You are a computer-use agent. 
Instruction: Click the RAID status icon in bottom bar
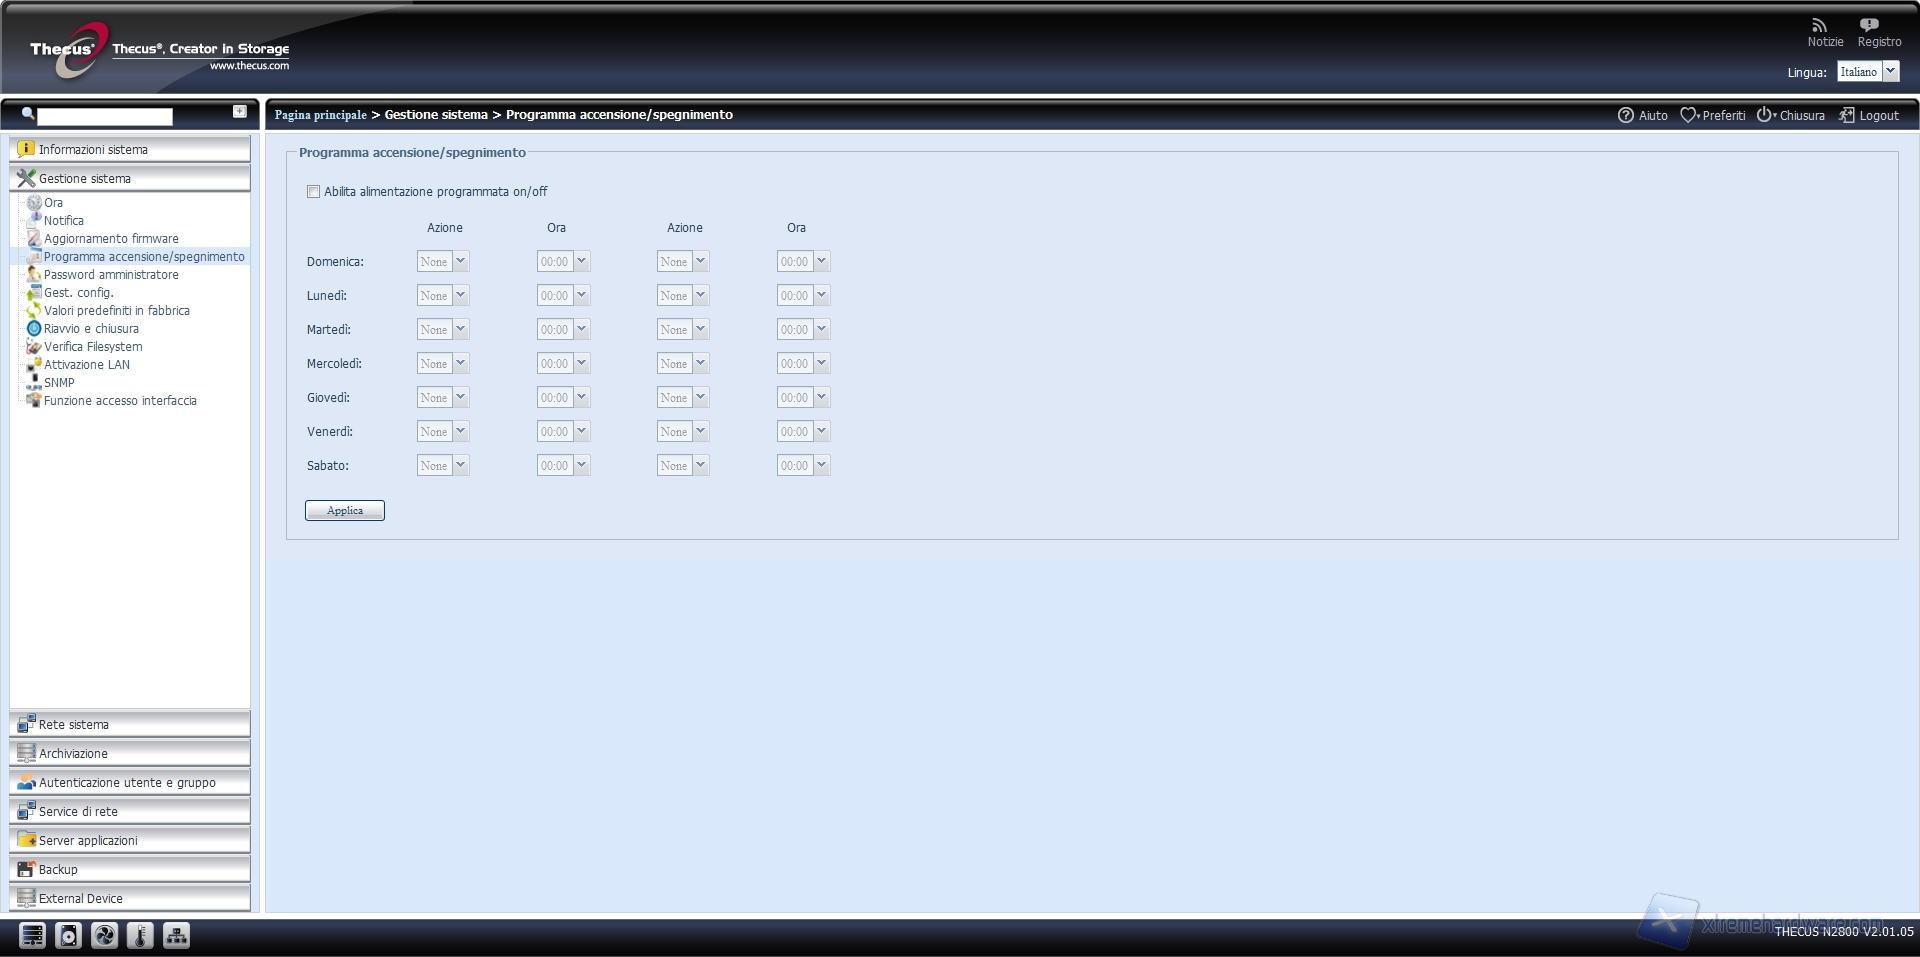tap(33, 935)
